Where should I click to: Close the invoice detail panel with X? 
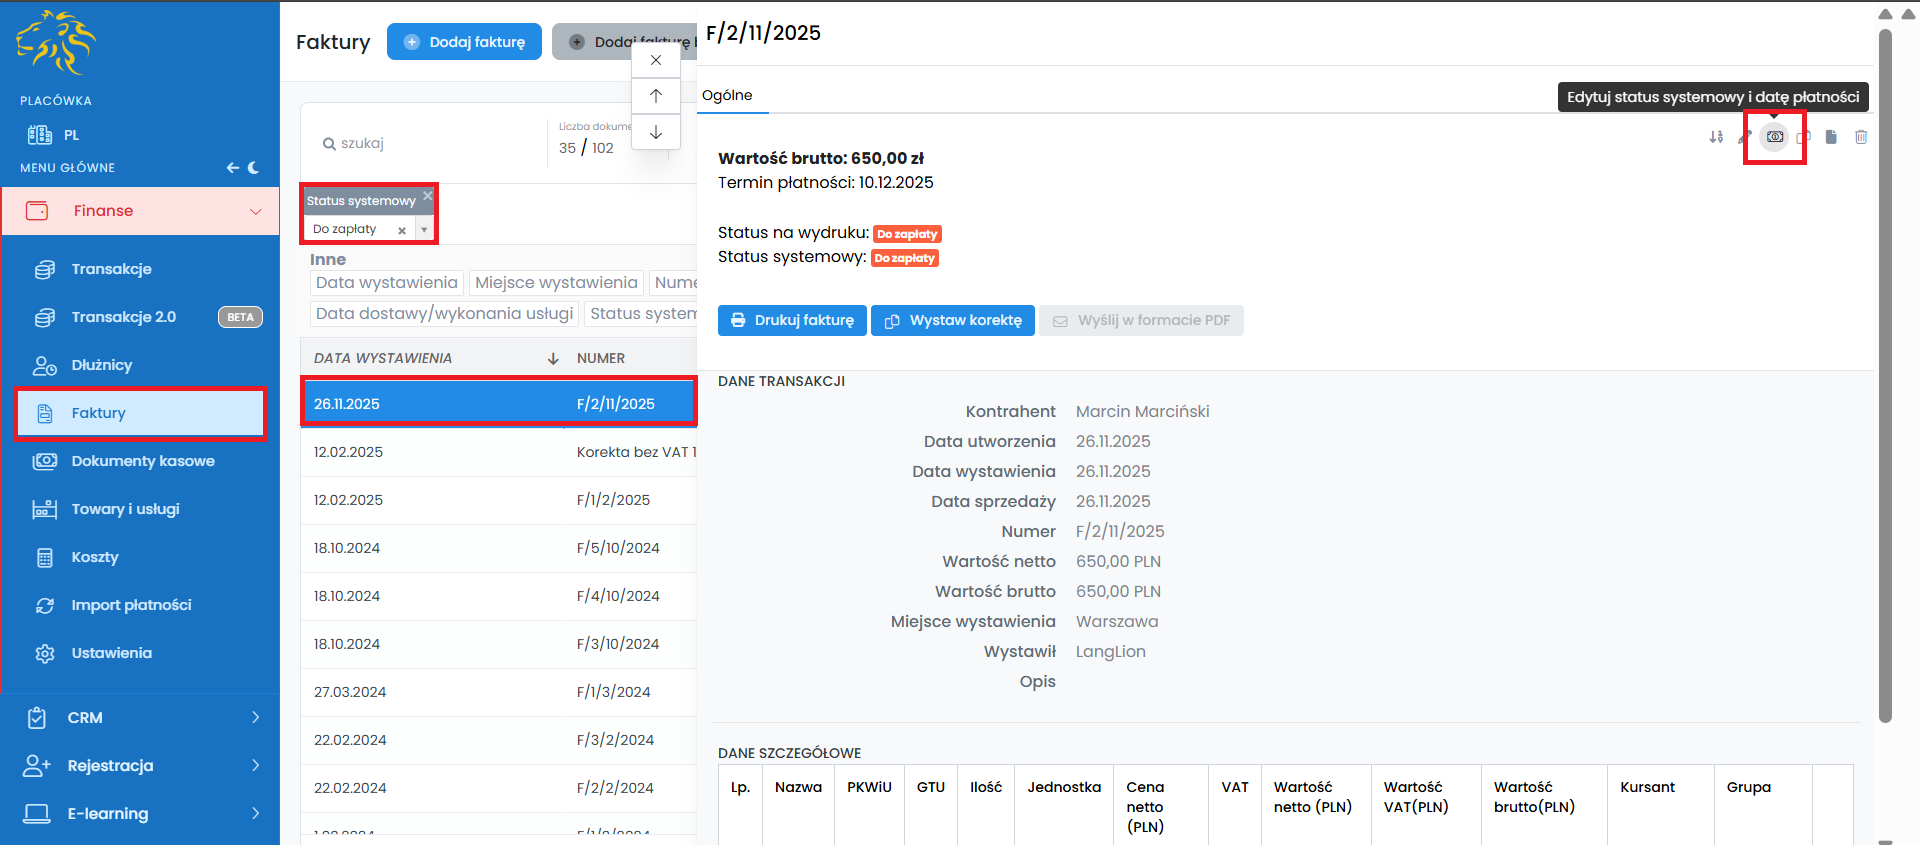(656, 60)
